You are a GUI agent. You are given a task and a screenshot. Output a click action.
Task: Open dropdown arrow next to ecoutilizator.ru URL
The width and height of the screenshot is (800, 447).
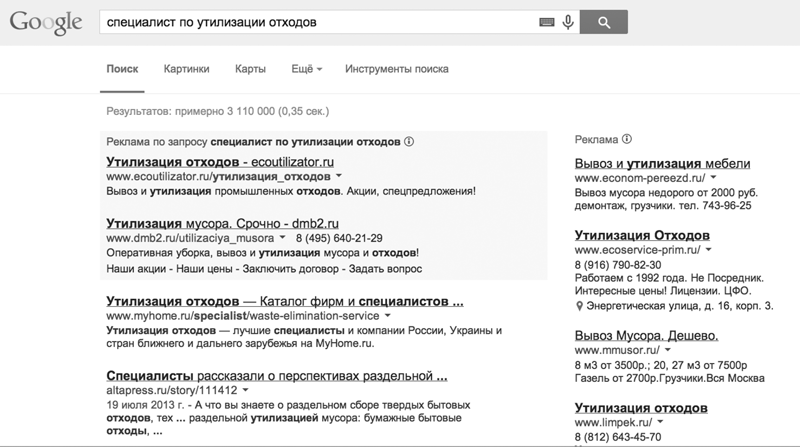point(340,176)
